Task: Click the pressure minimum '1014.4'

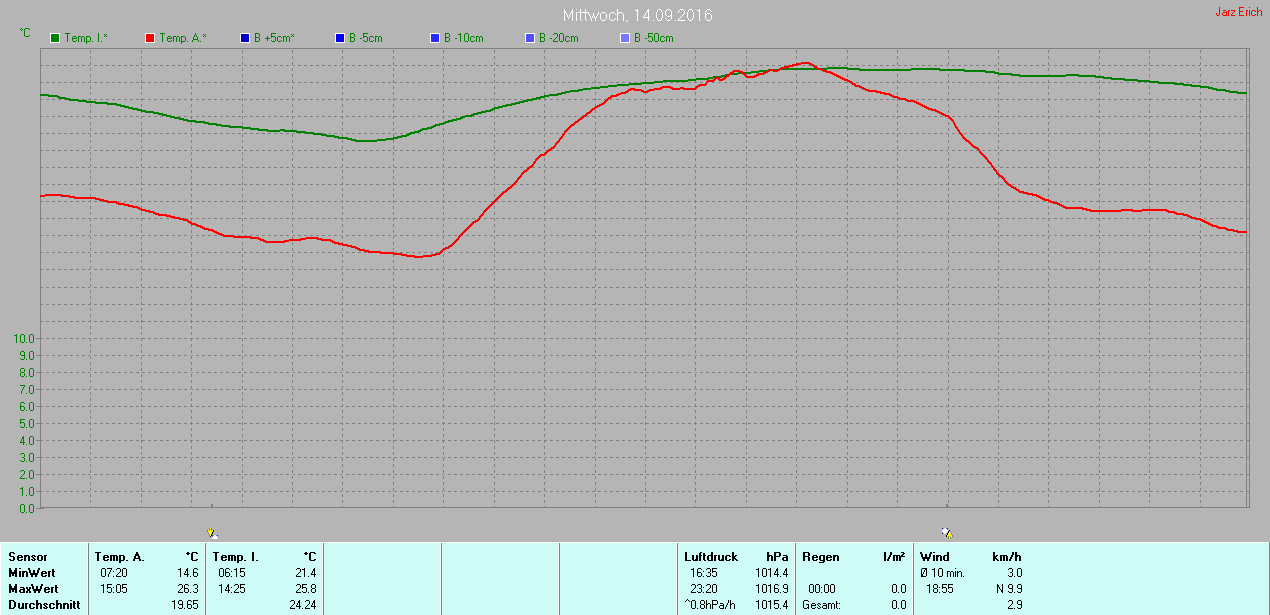Action: tap(772, 573)
